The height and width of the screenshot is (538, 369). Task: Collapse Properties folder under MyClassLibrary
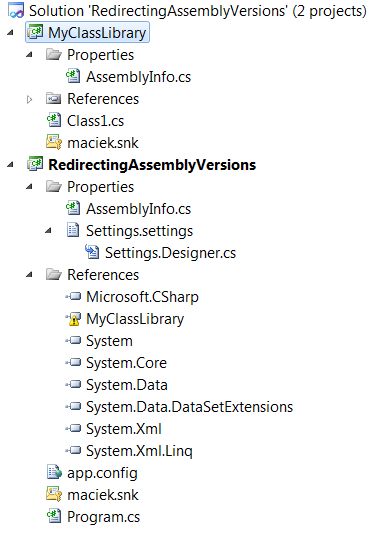(x=30, y=55)
